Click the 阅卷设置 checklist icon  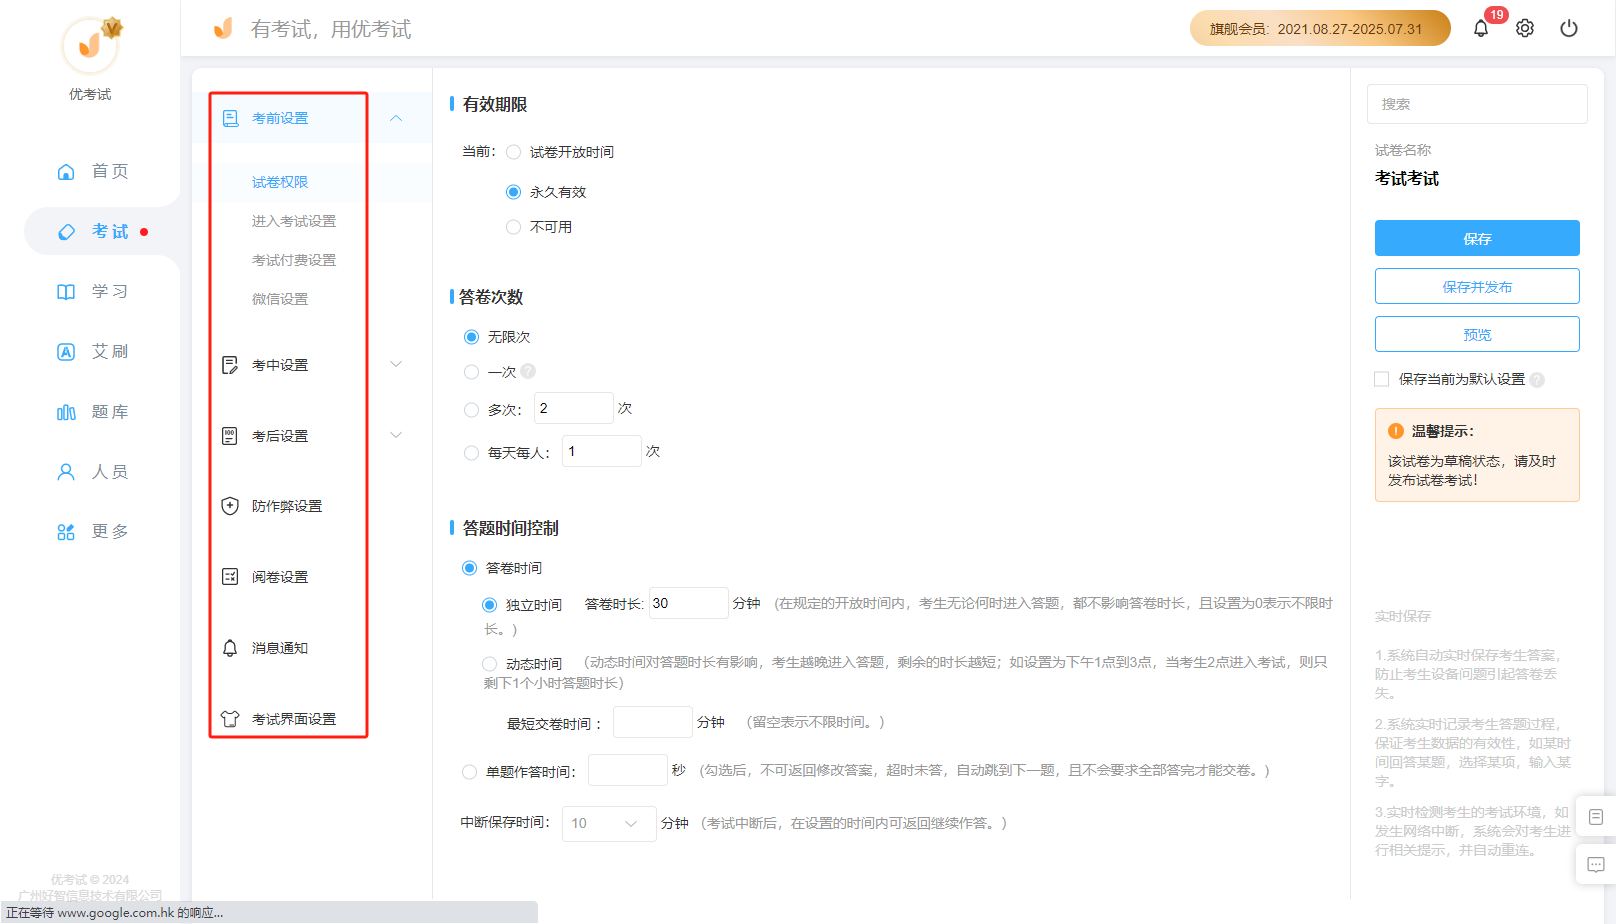[230, 577]
